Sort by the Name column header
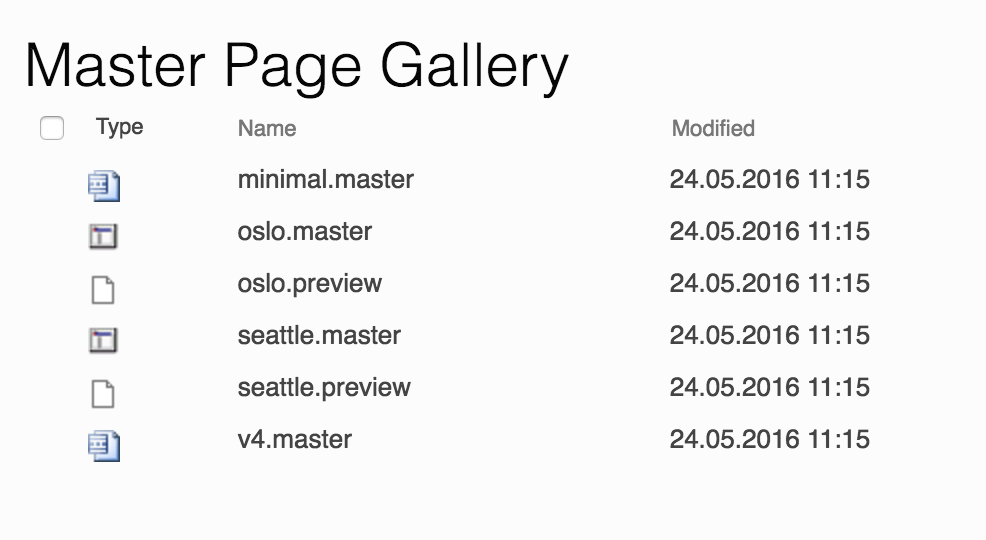Image resolution: width=986 pixels, height=540 pixels. [267, 128]
